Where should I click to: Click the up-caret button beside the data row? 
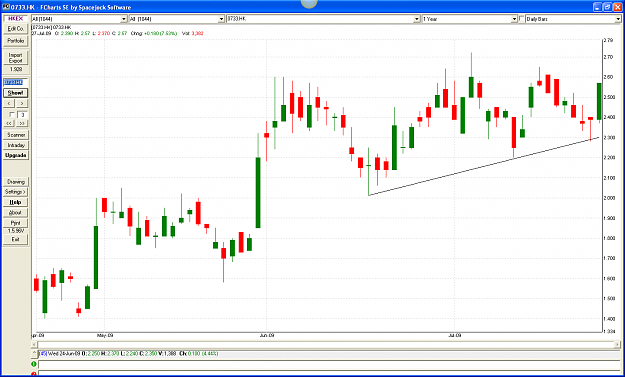[35, 354]
